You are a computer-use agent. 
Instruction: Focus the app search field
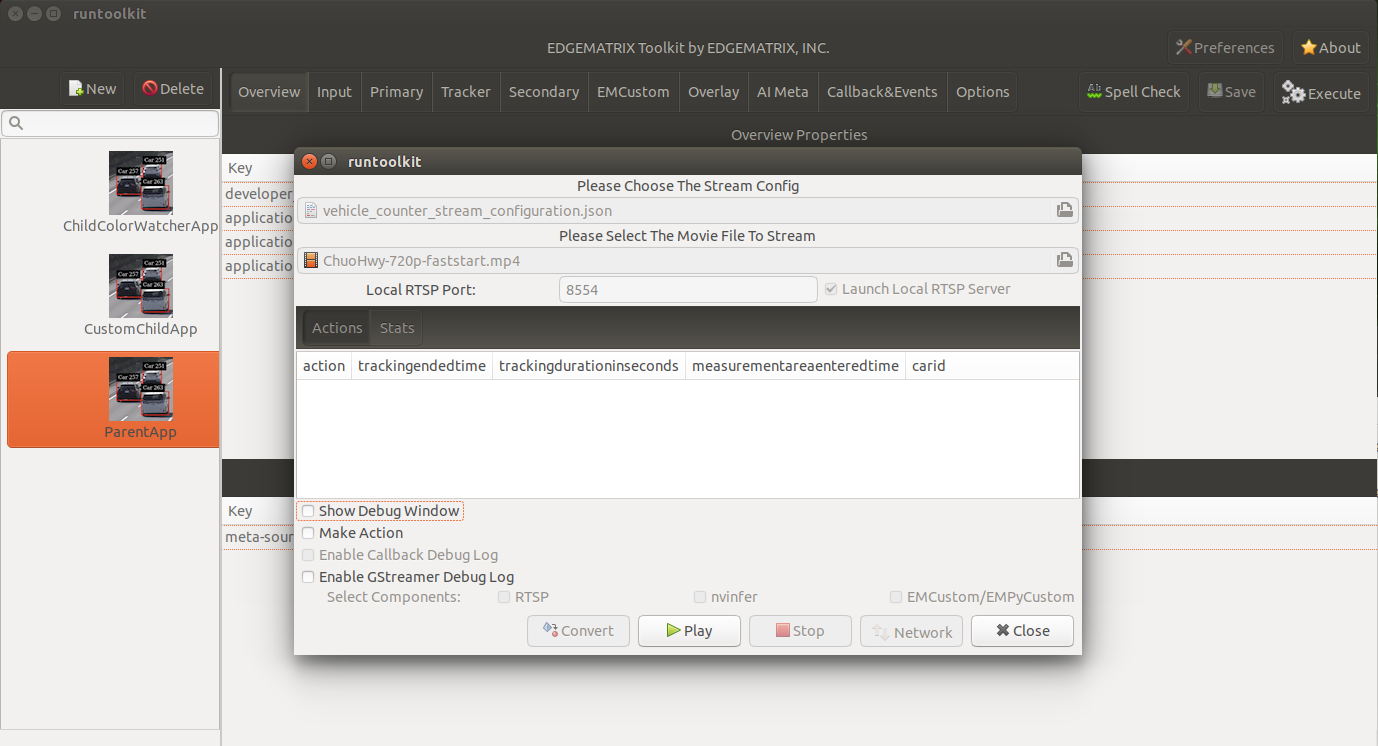click(x=110, y=123)
